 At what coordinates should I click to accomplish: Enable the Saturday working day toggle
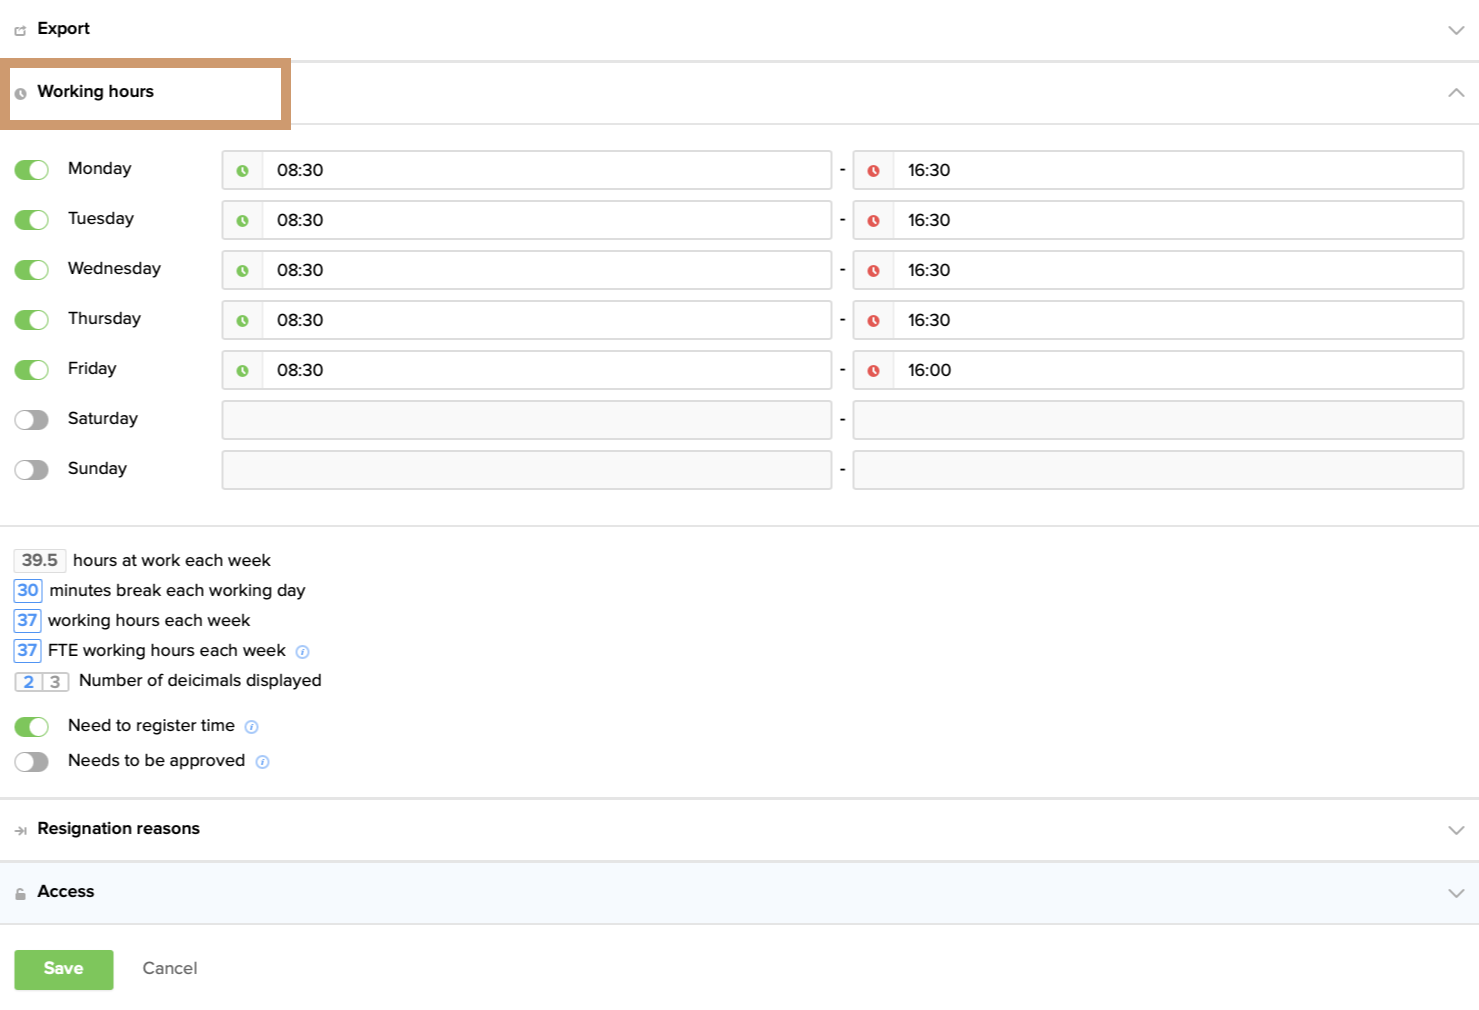(32, 420)
